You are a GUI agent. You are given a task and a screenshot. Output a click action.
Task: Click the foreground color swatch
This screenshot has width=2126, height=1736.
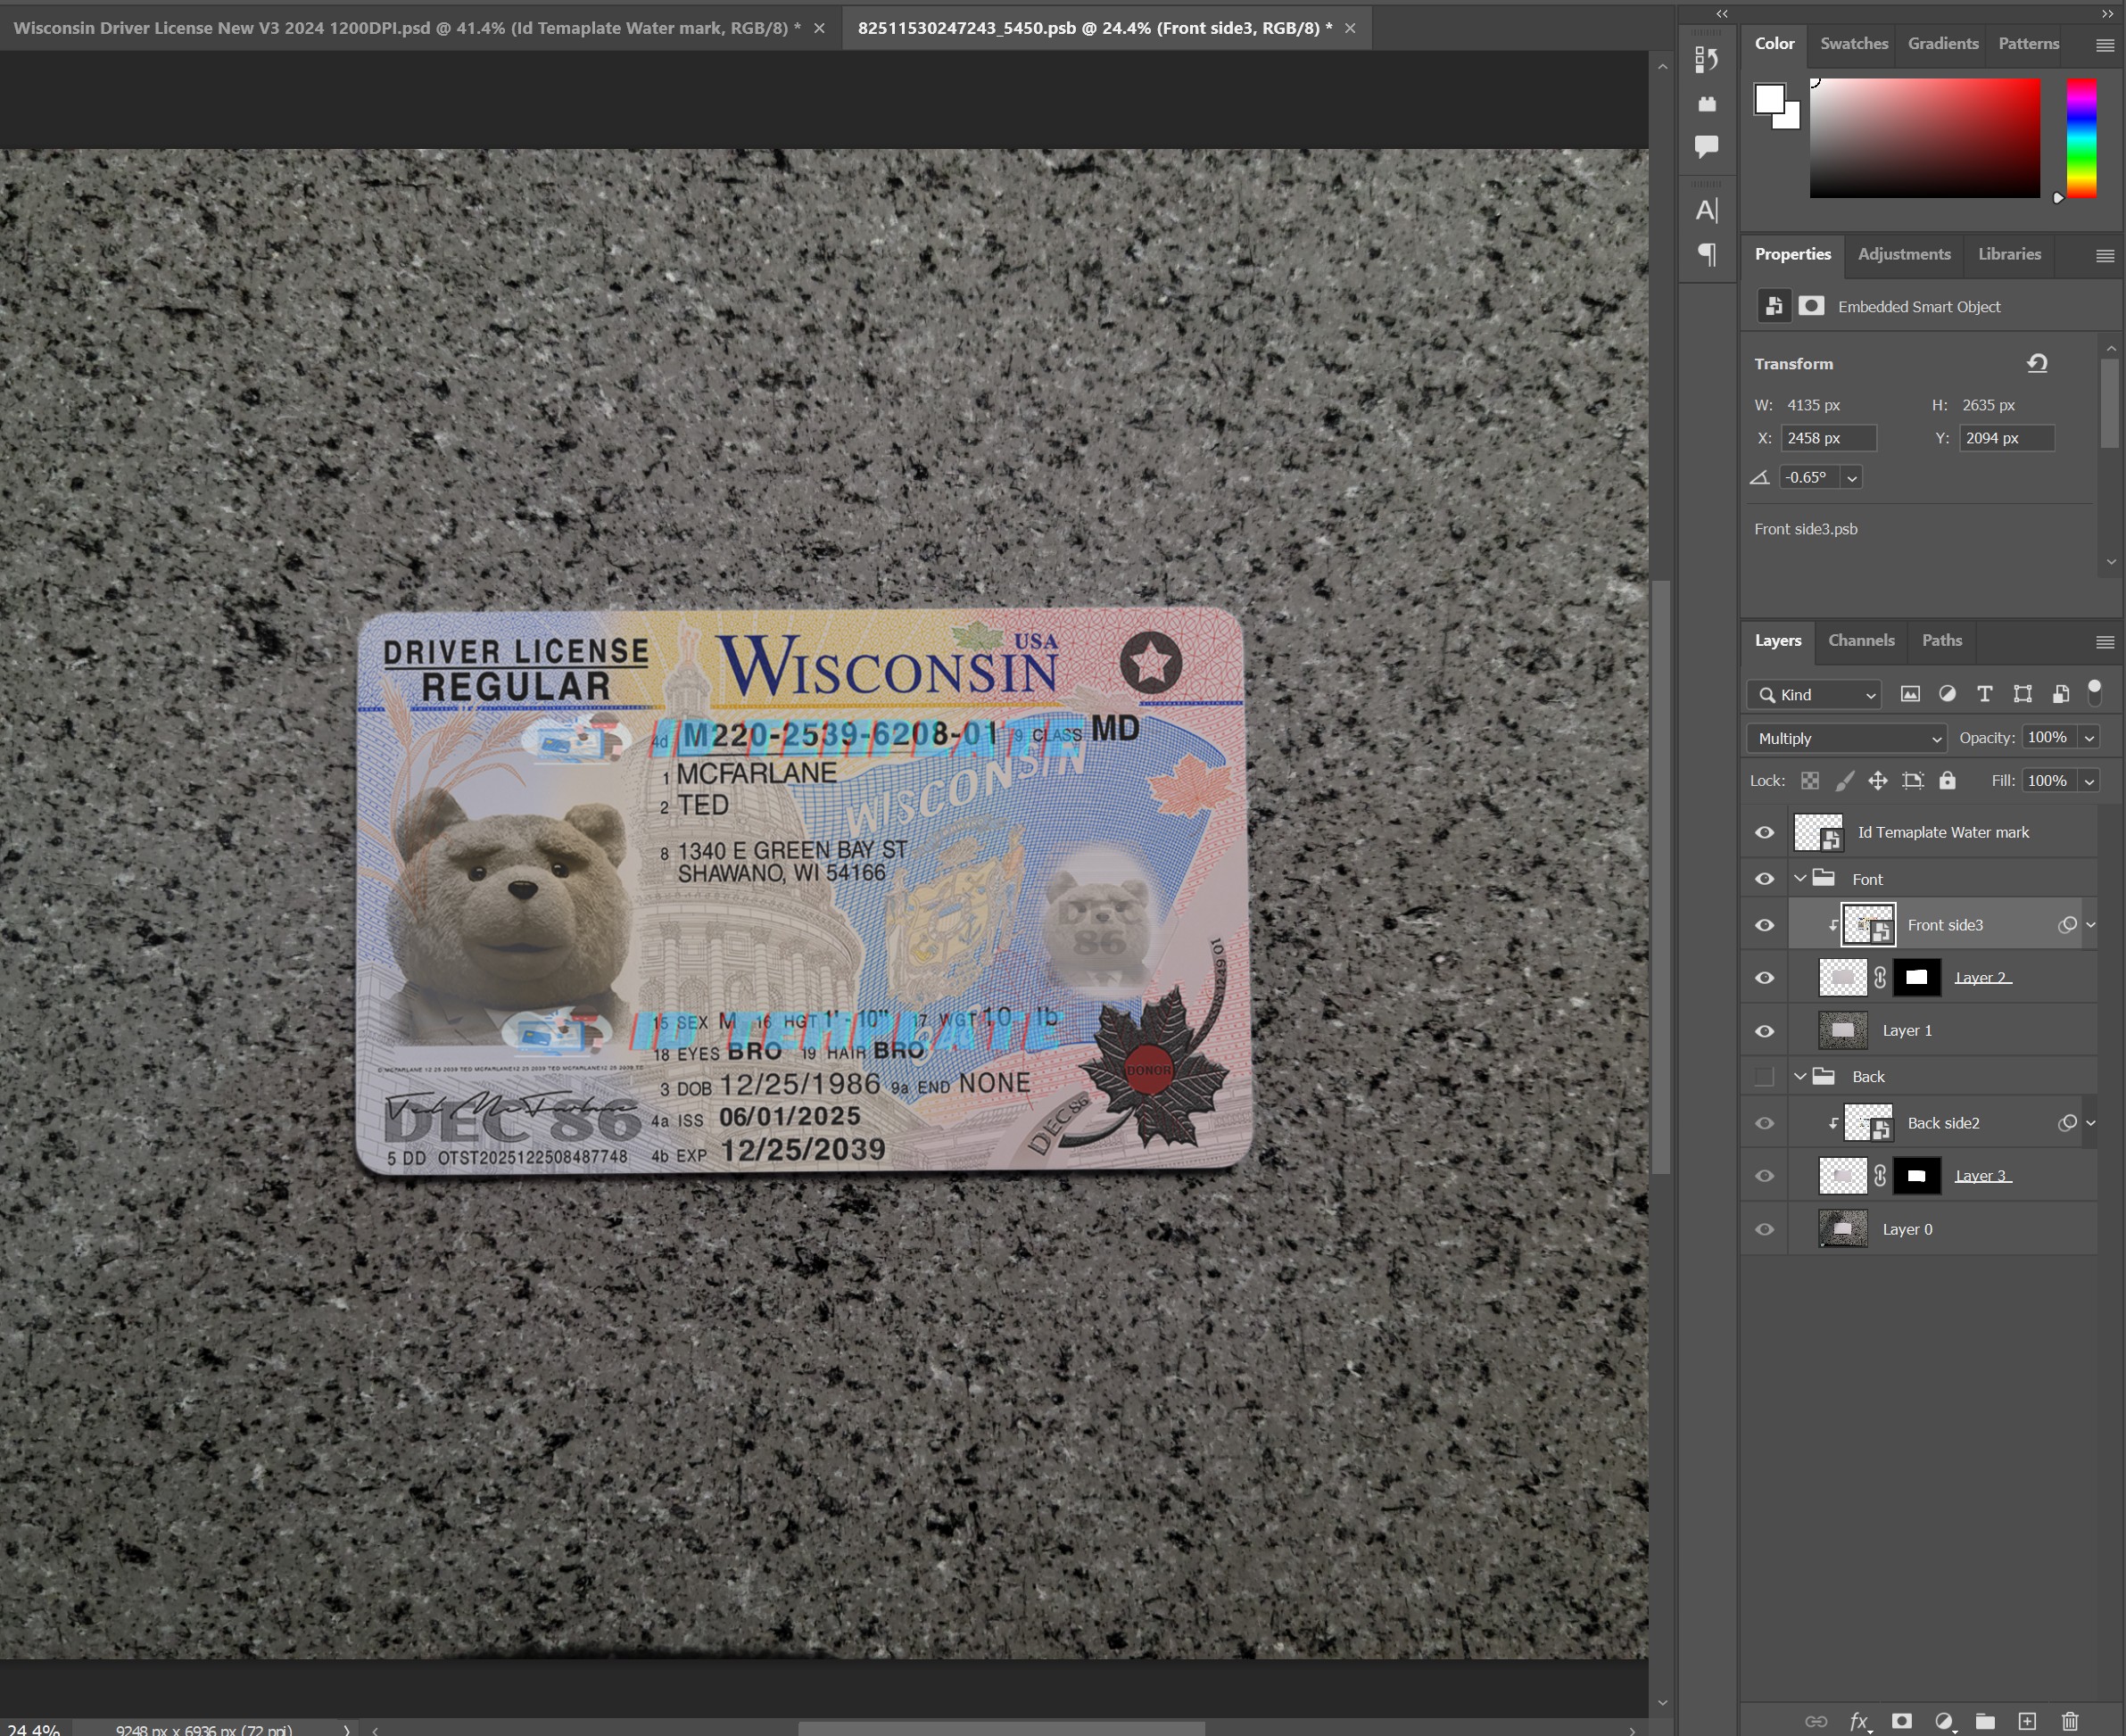1768,98
